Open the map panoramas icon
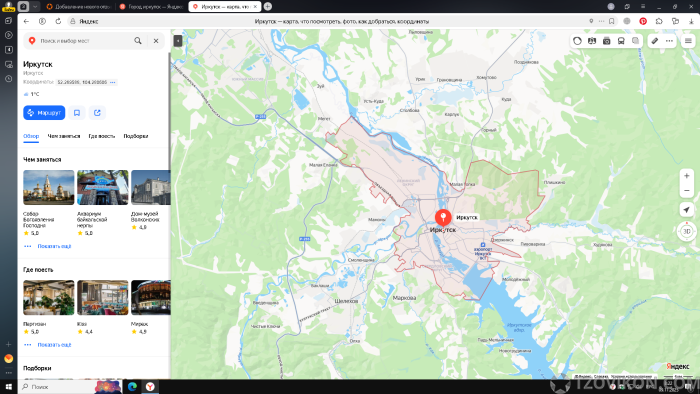The image size is (700, 394). point(592,41)
